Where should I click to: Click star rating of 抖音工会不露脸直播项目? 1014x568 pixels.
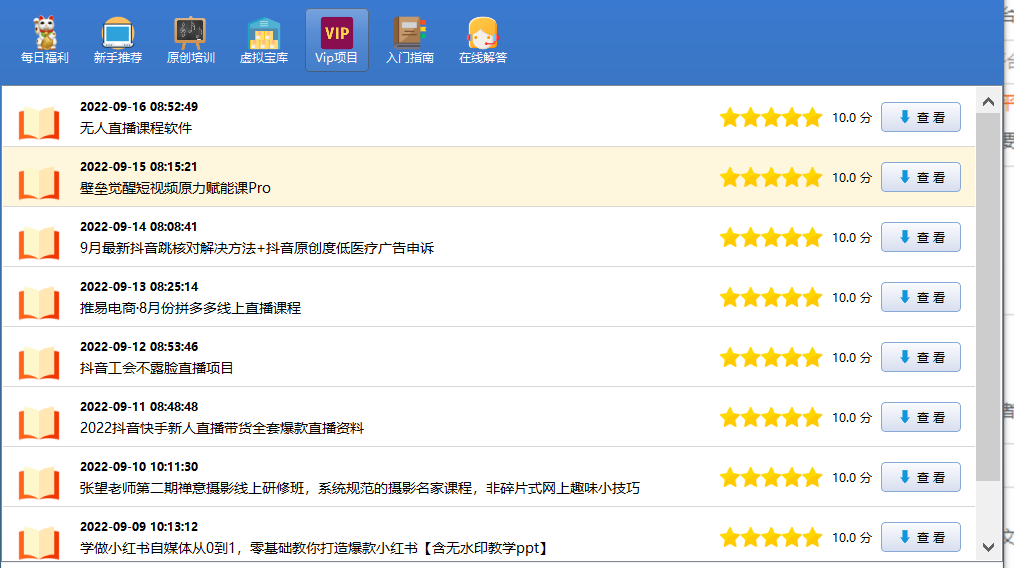771,357
